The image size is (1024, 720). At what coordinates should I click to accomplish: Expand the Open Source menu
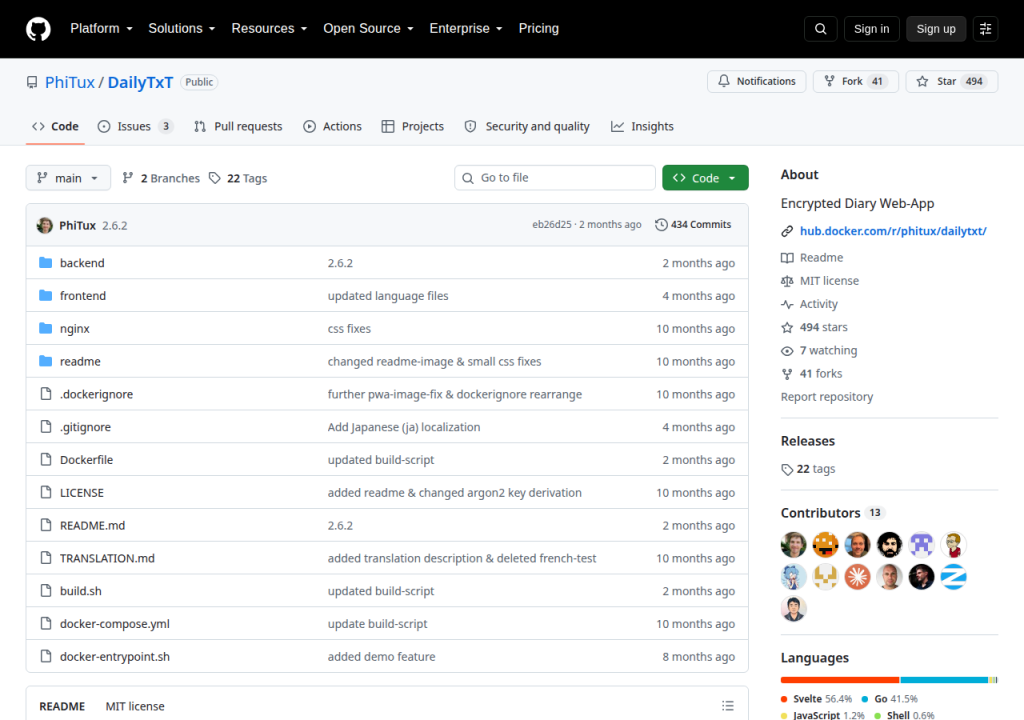click(368, 29)
